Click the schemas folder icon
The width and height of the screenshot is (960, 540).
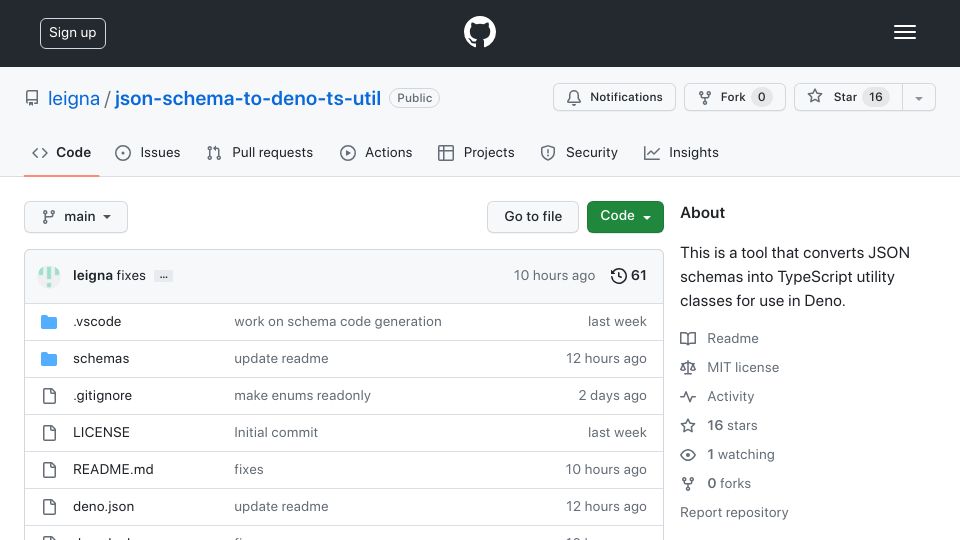[49, 359]
